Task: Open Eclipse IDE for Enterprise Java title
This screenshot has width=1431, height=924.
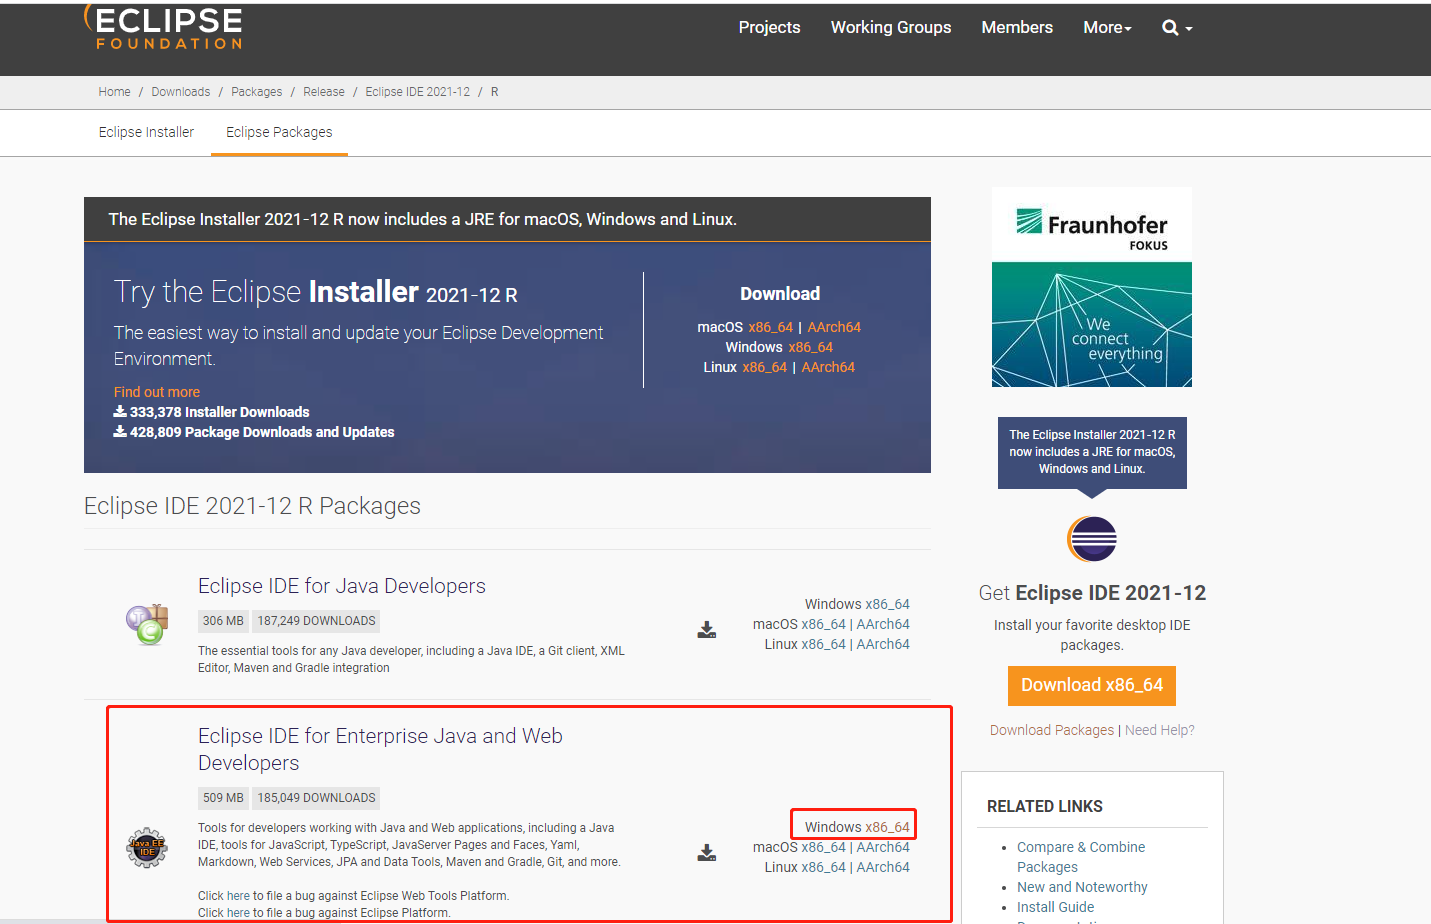Action: 380,749
